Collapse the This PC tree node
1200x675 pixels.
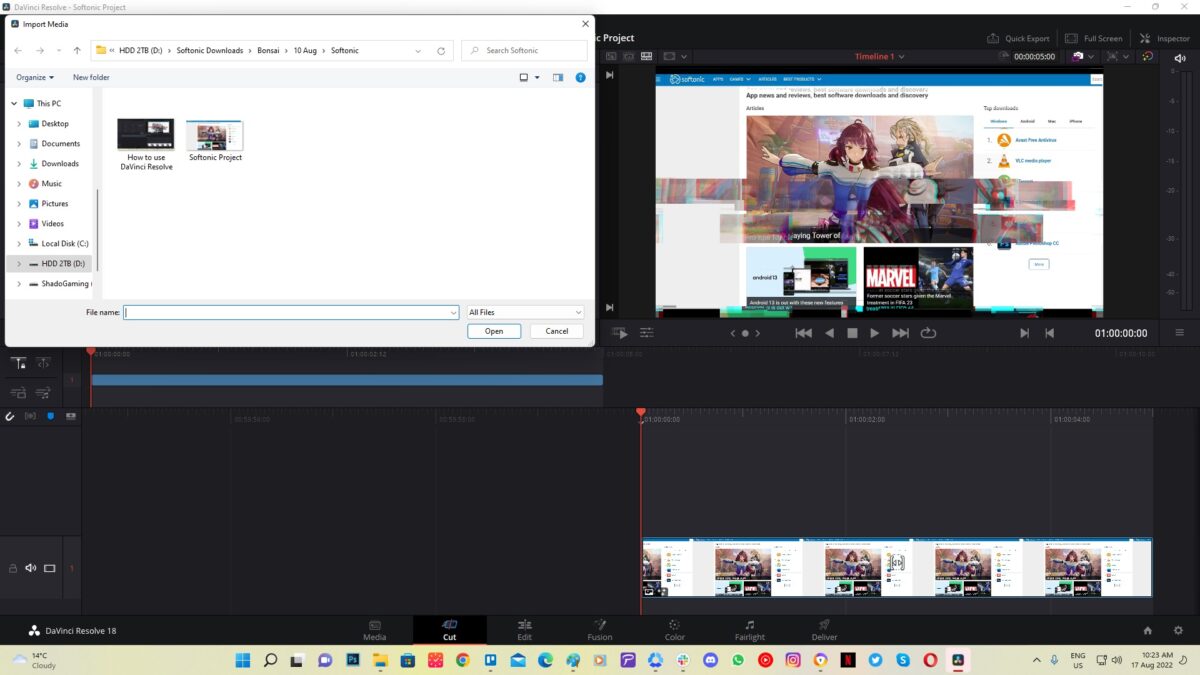point(12,104)
